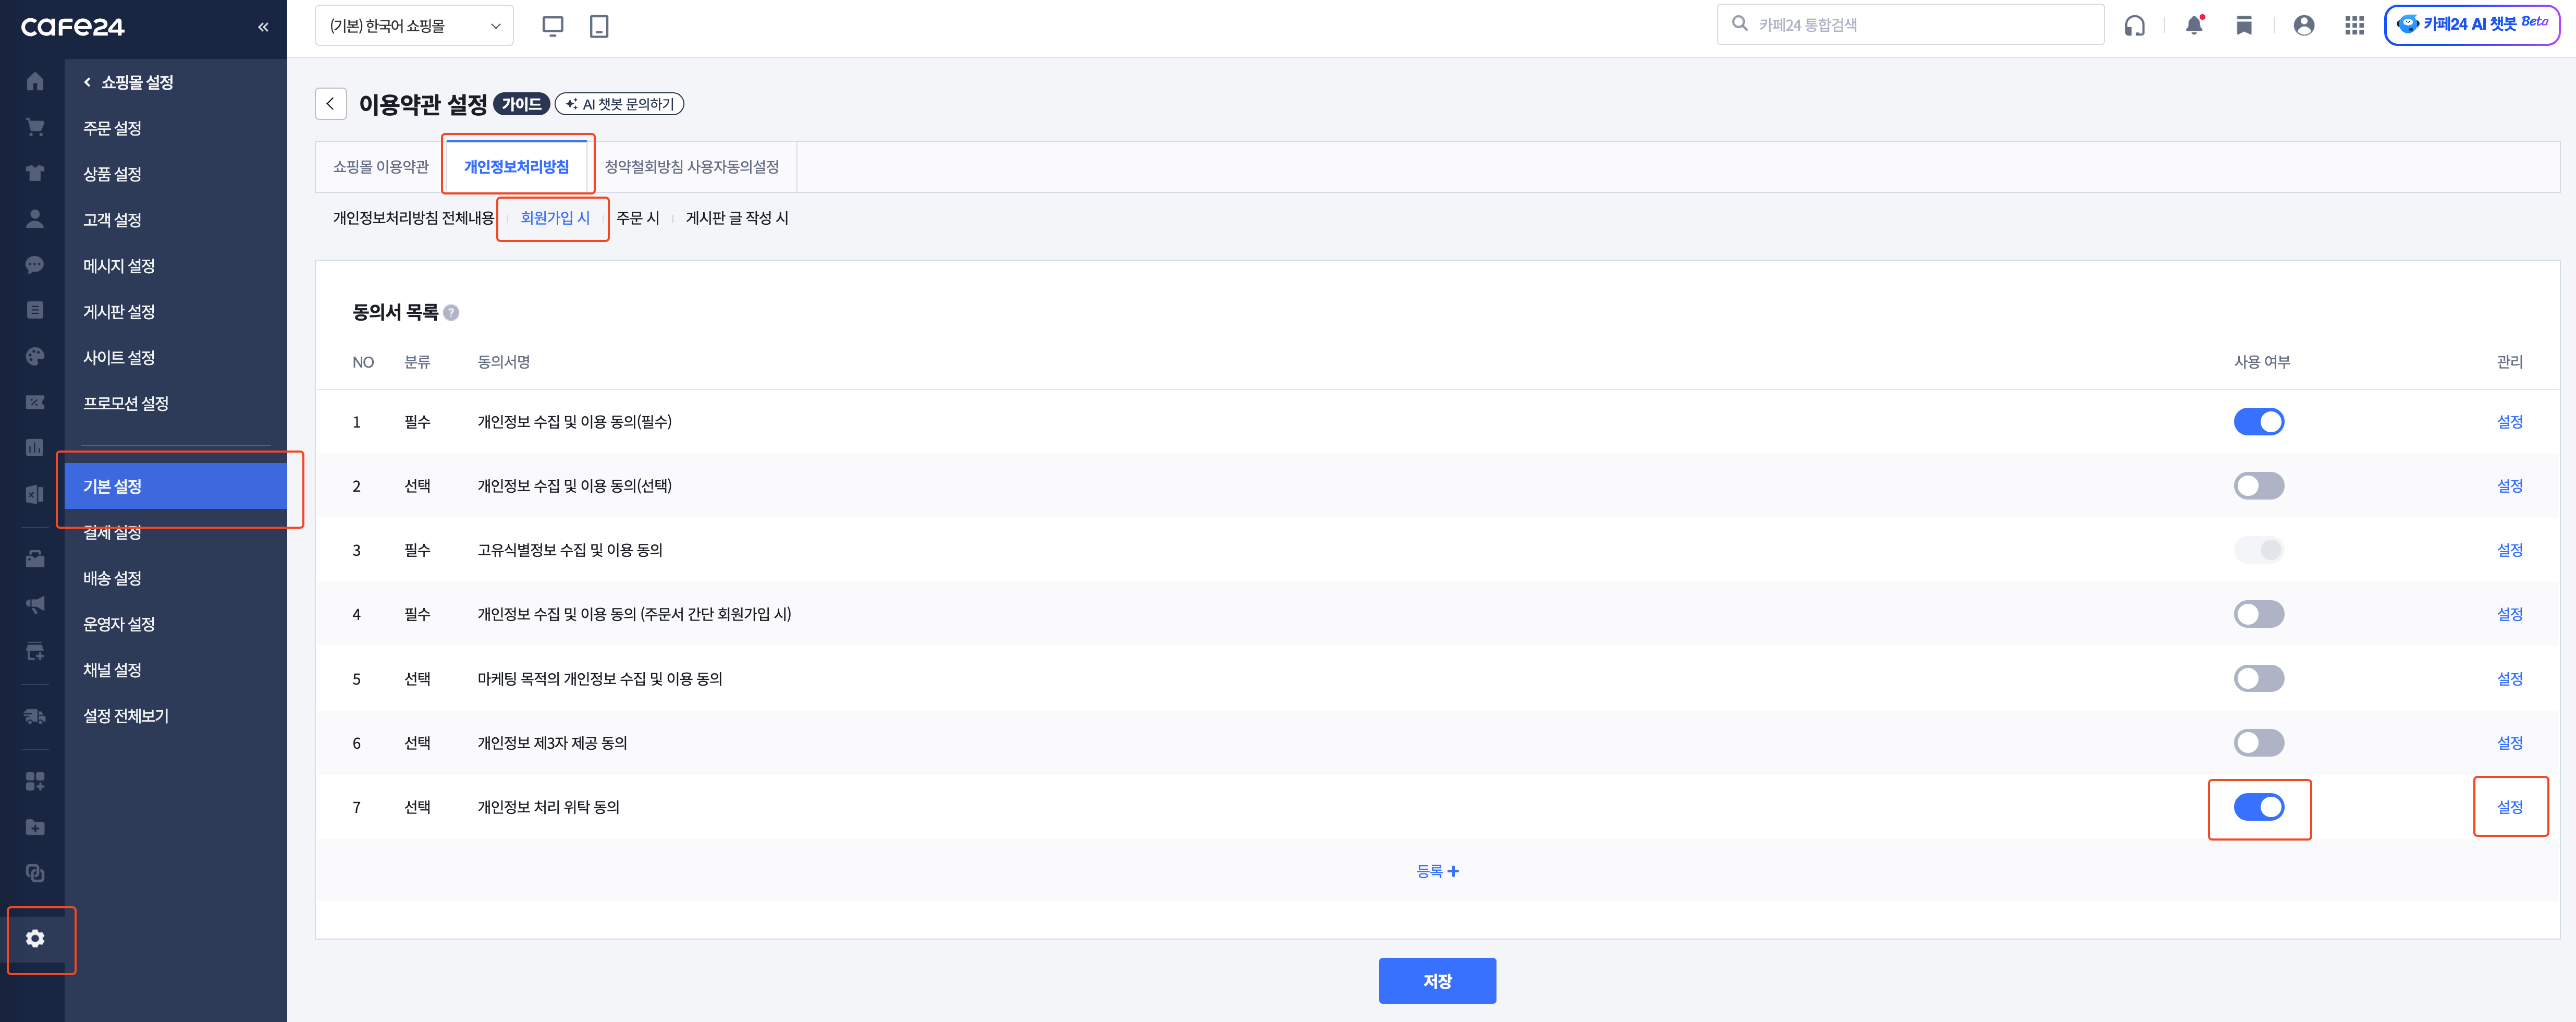Screen dimensions: 2576x1022
Task: Collapse the sidebar with double chevron
Action: [x=263, y=27]
